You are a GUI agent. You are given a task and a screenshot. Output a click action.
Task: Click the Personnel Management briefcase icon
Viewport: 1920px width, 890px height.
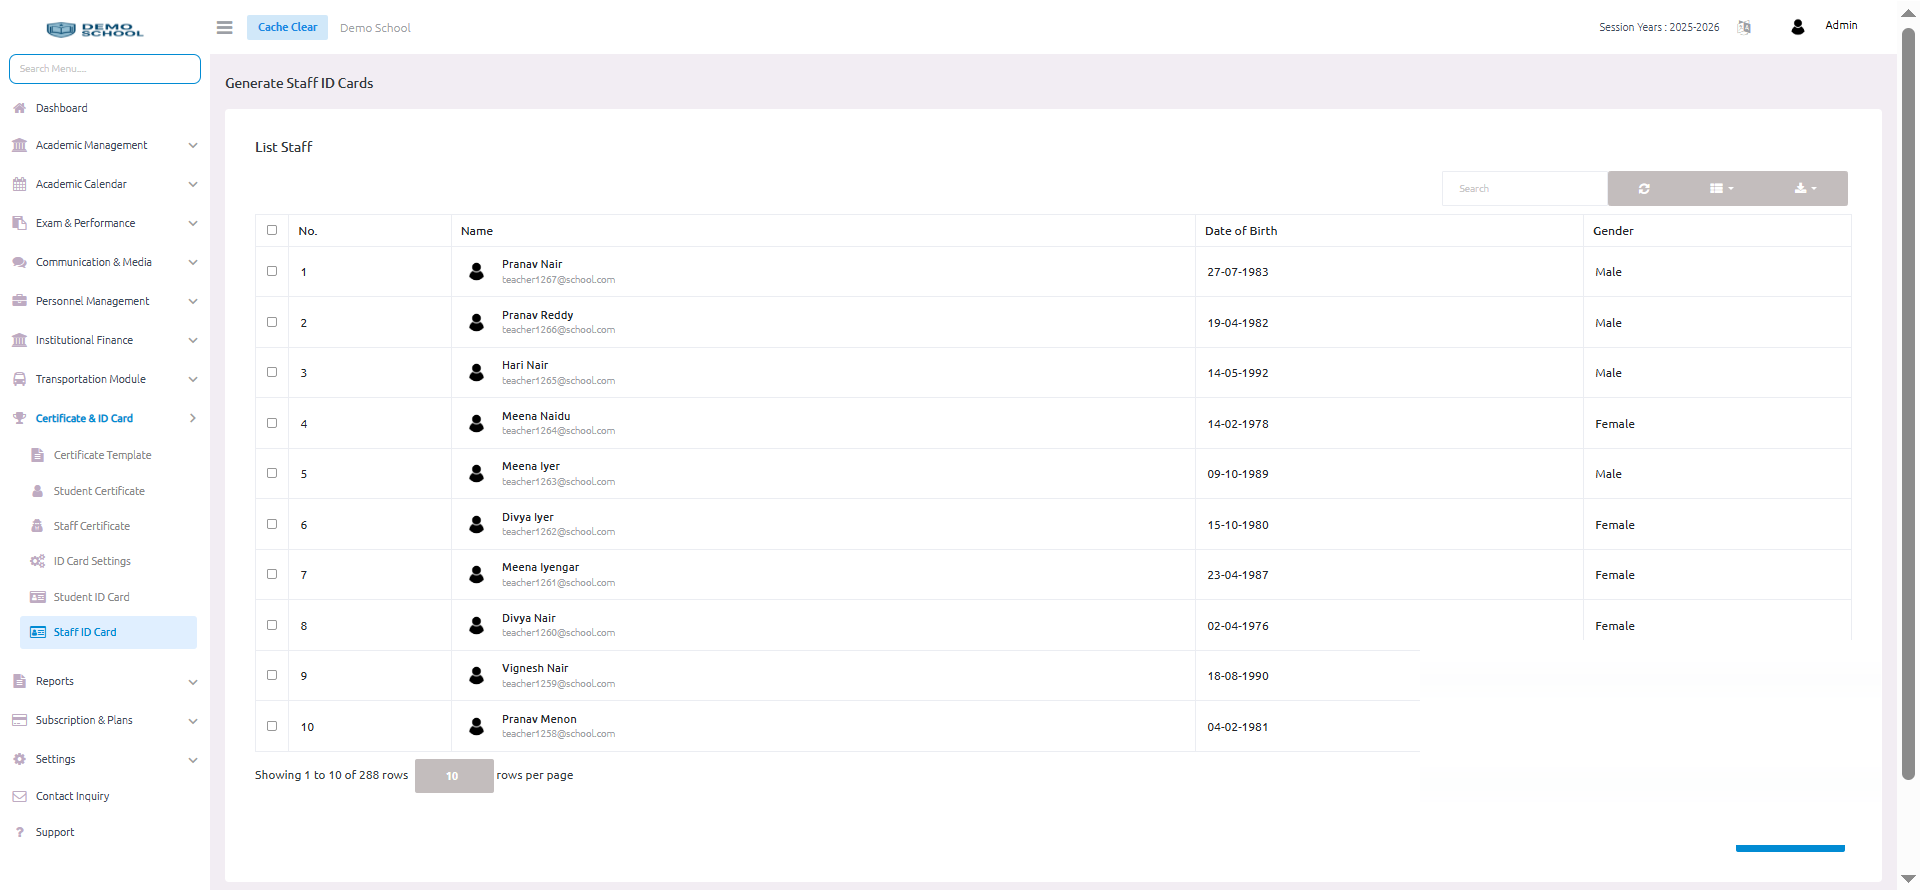19,301
